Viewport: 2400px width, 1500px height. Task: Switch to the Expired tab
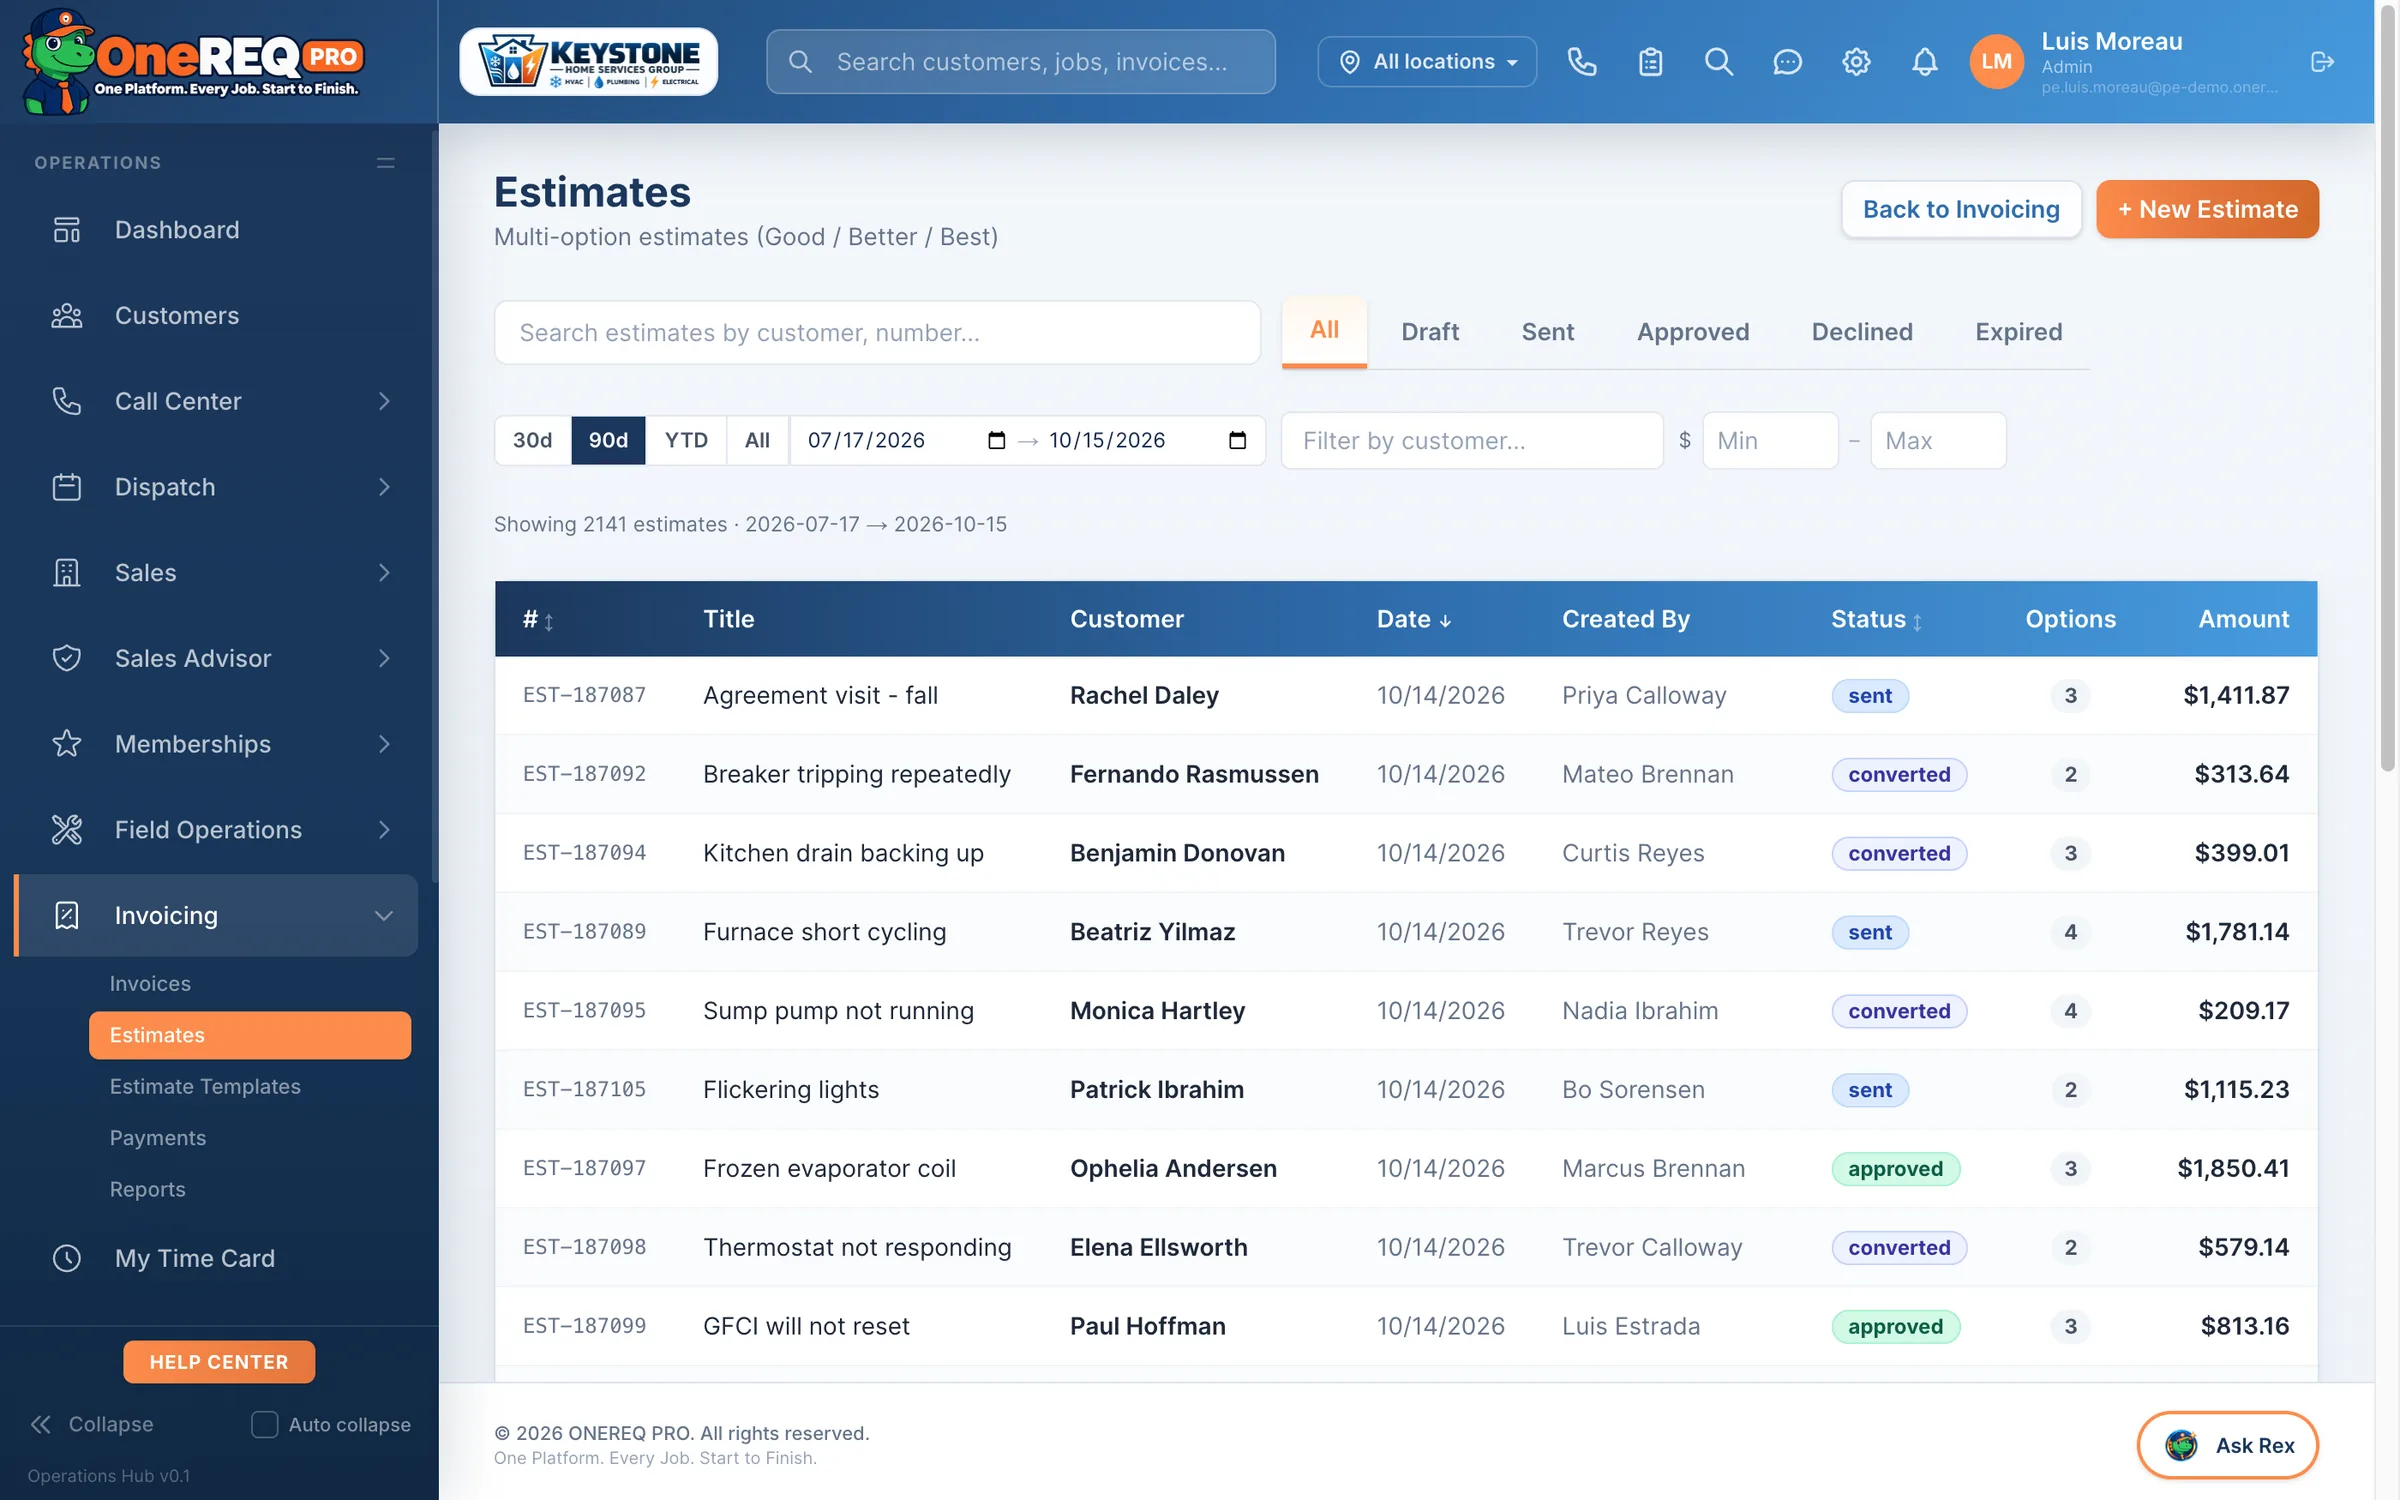pyautogui.click(x=2018, y=332)
